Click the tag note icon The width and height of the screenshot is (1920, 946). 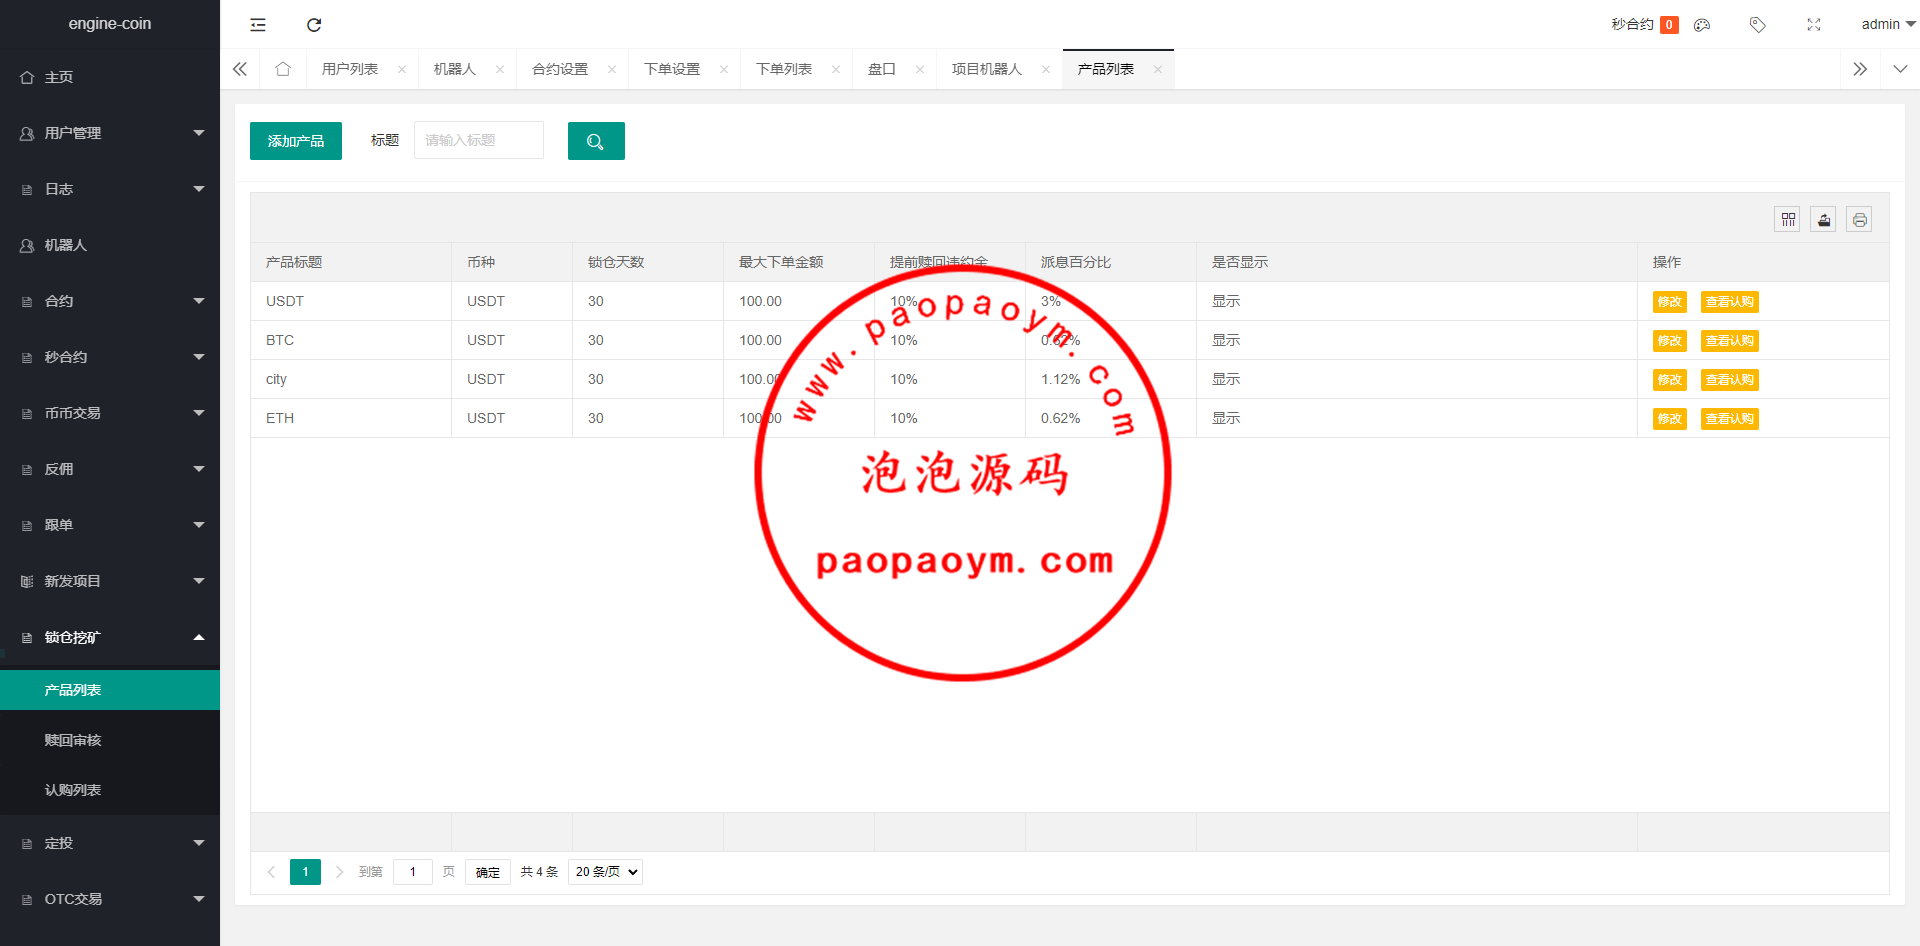tap(1758, 25)
